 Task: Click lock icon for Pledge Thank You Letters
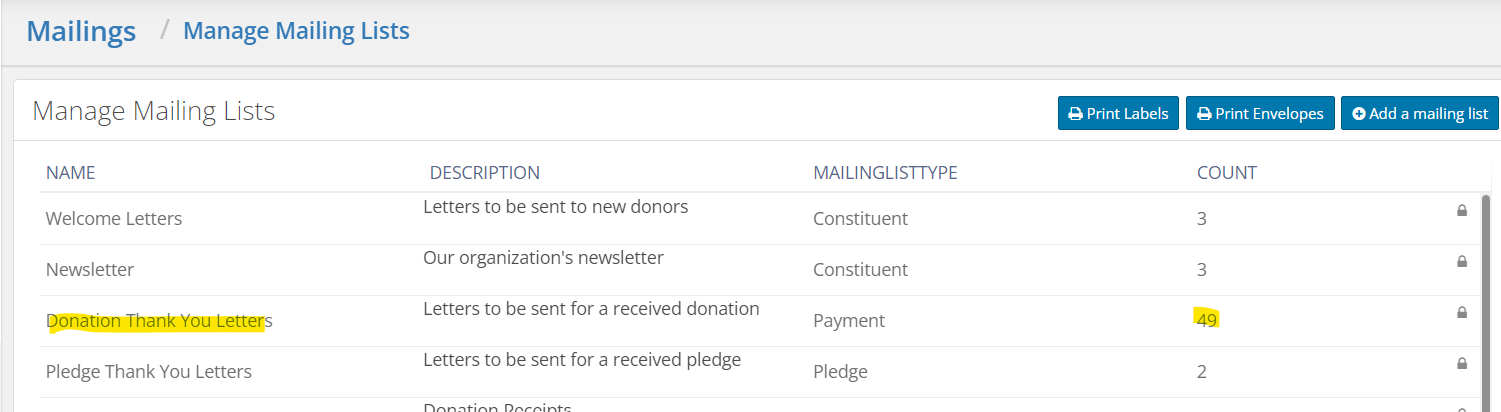coord(1462,363)
